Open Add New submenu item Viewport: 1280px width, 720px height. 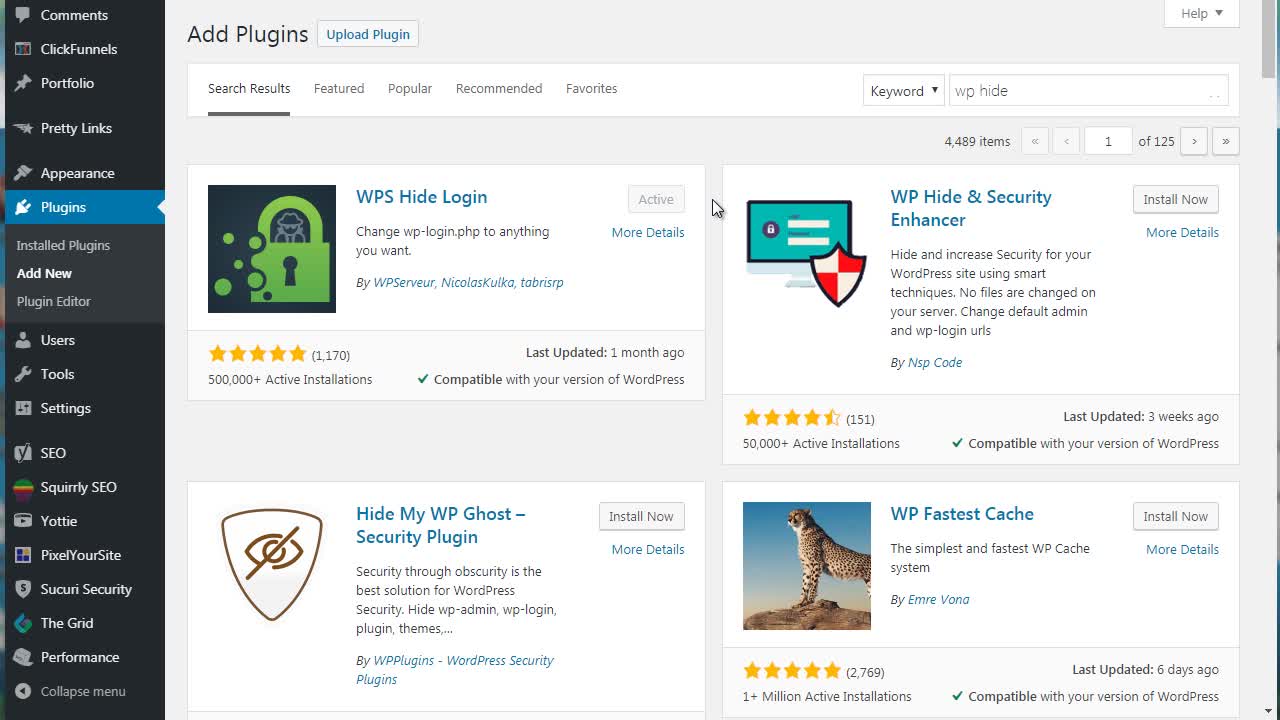pyautogui.click(x=44, y=273)
